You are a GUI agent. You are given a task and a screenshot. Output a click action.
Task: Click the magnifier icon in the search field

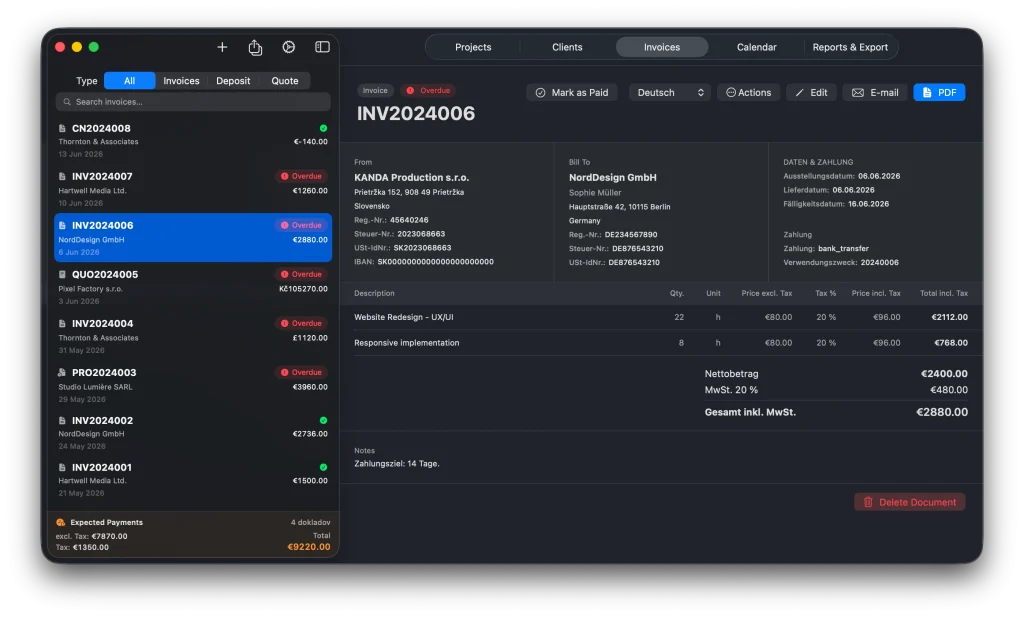point(67,102)
